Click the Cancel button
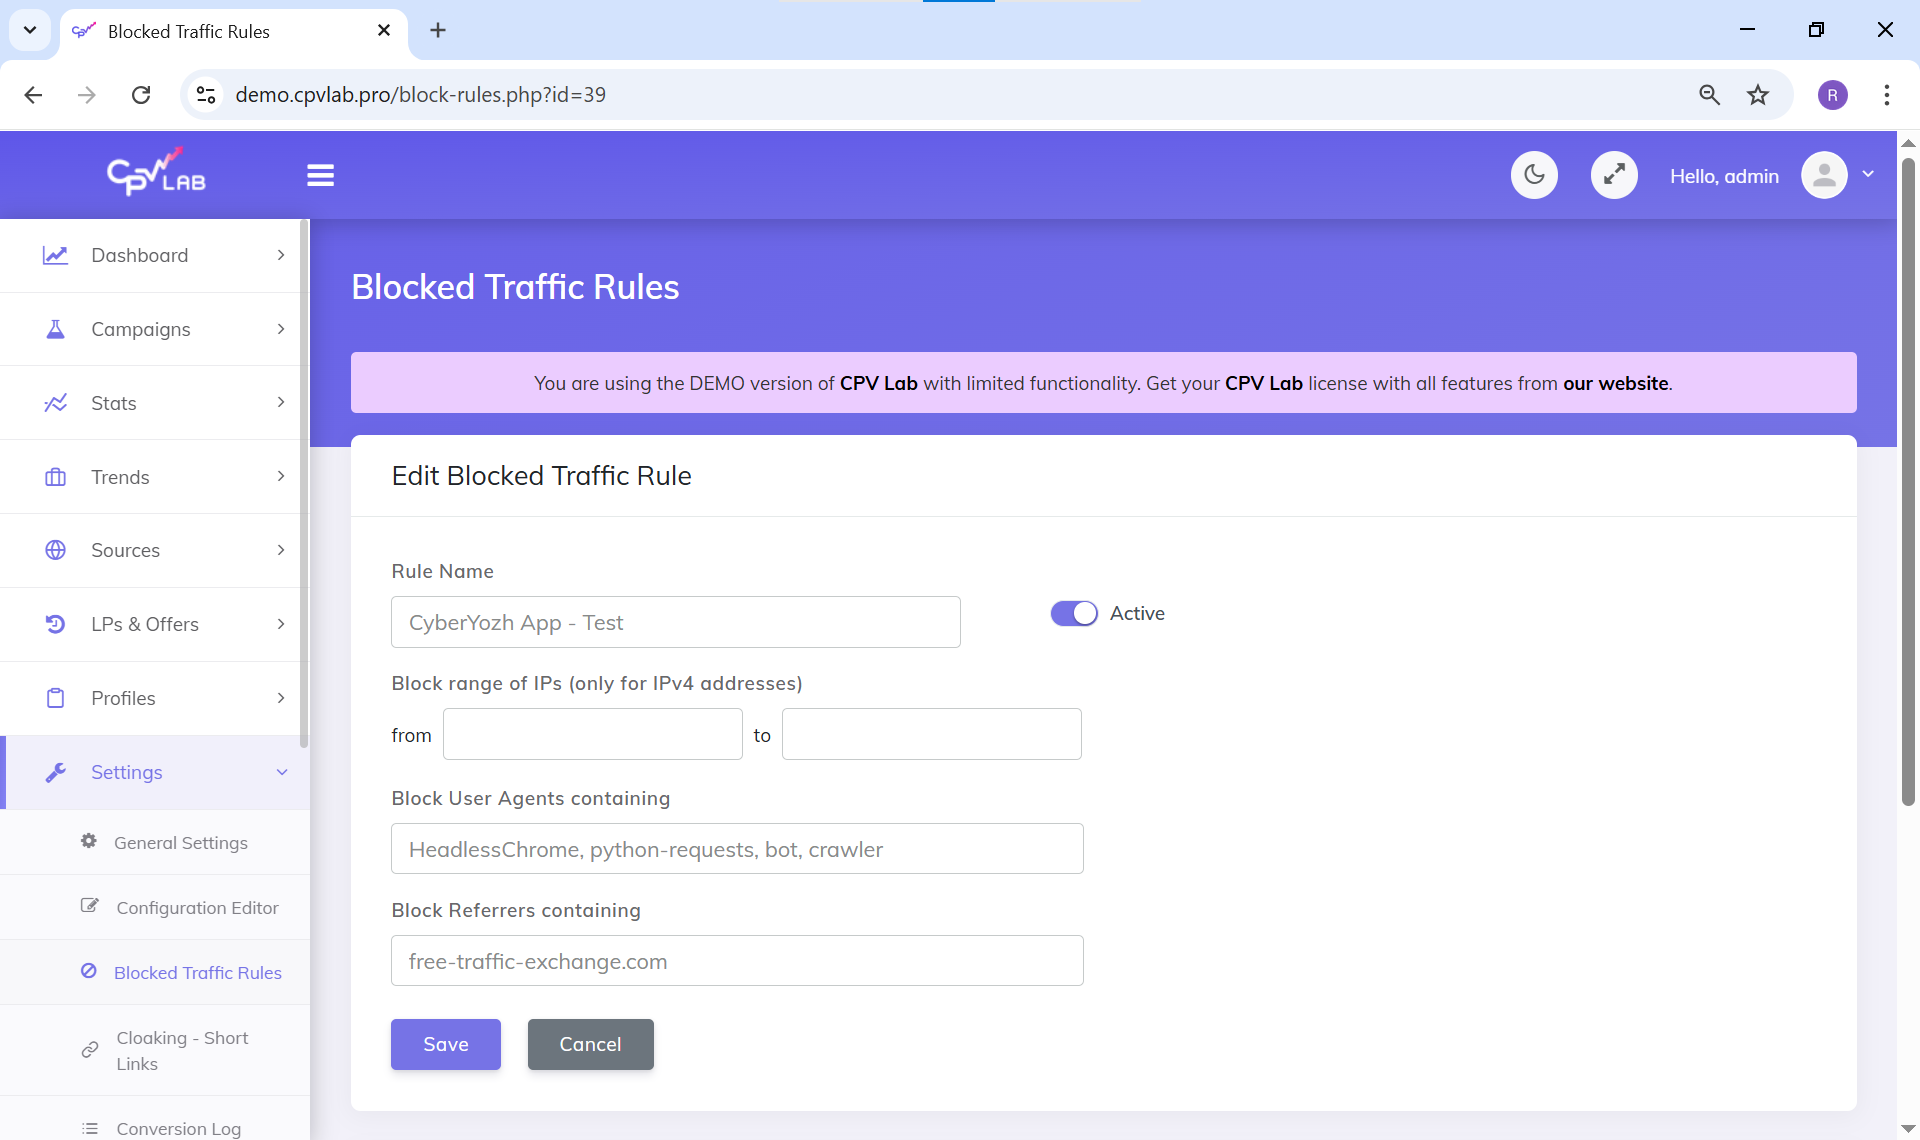This screenshot has width=1920, height=1140. tap(590, 1044)
